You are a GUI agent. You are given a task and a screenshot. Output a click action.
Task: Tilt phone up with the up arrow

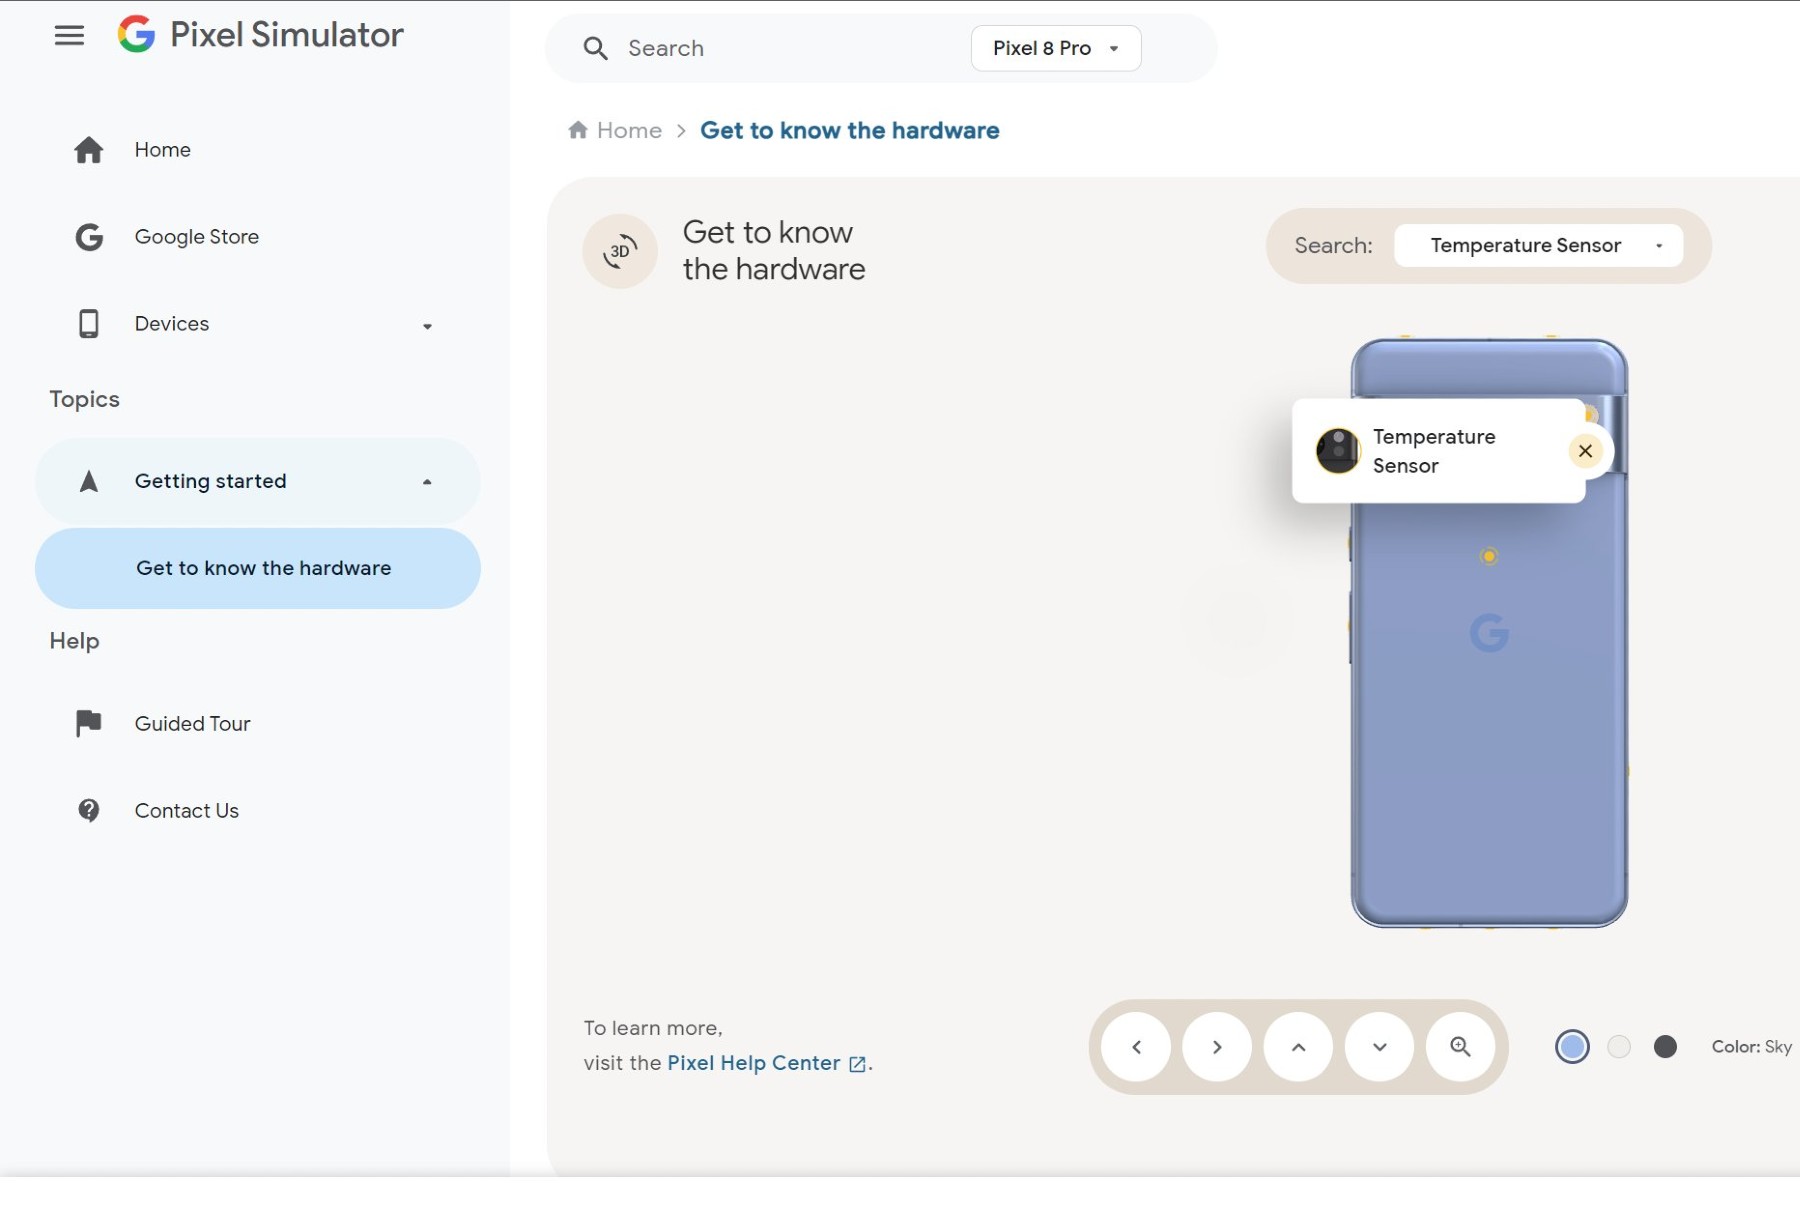1298,1047
